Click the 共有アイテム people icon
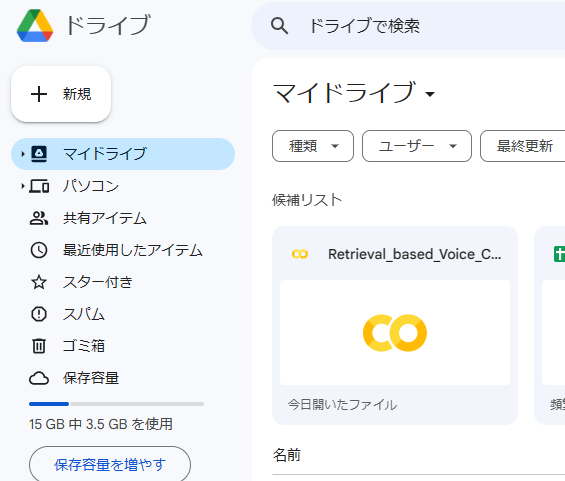565x481 pixels. tap(39, 218)
